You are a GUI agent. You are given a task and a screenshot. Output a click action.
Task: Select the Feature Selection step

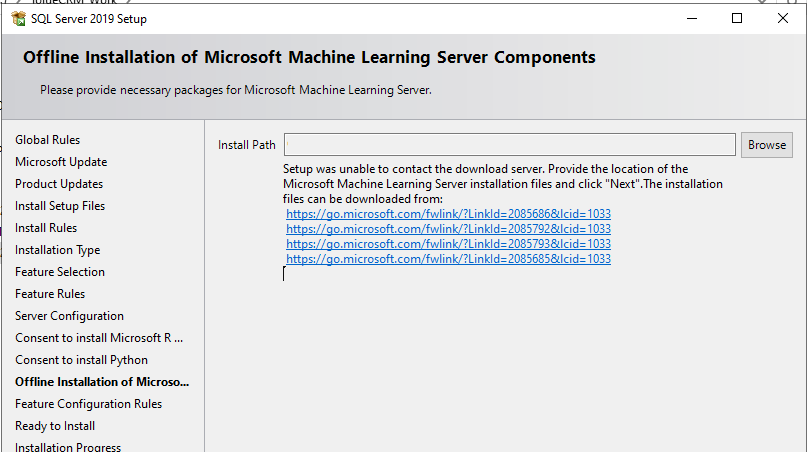[x=60, y=272]
